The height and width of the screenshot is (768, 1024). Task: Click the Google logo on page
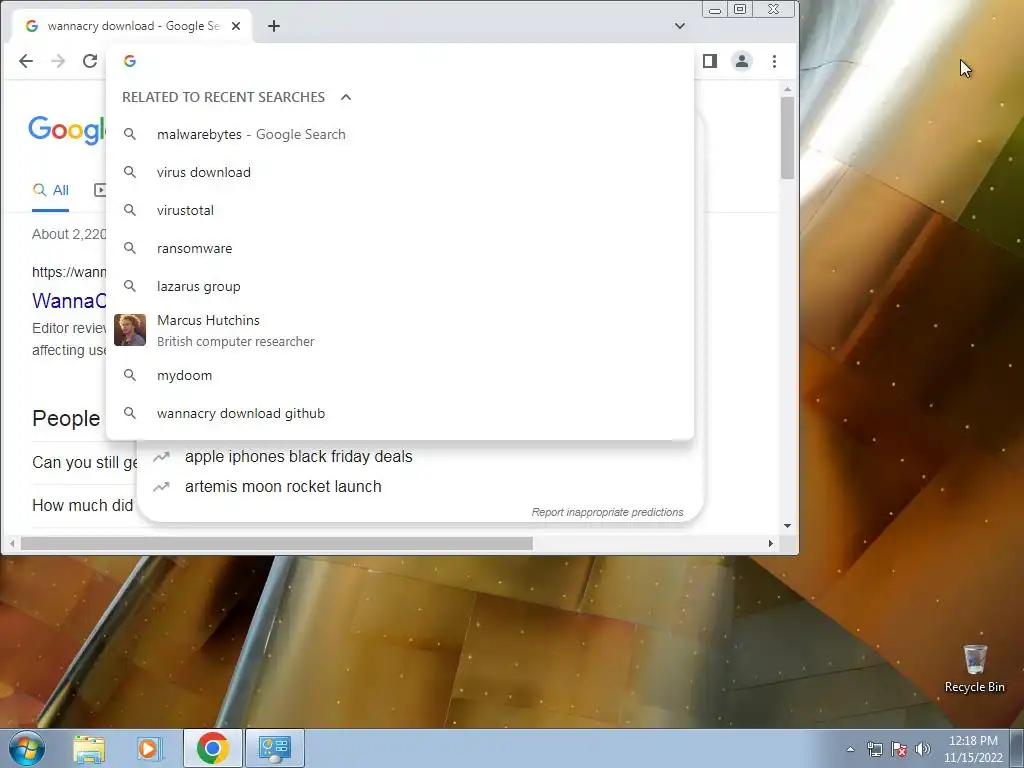67,129
